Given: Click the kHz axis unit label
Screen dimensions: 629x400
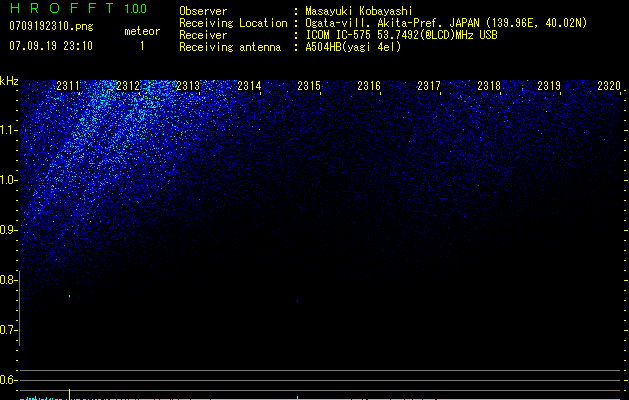Looking at the screenshot, I should [9, 81].
